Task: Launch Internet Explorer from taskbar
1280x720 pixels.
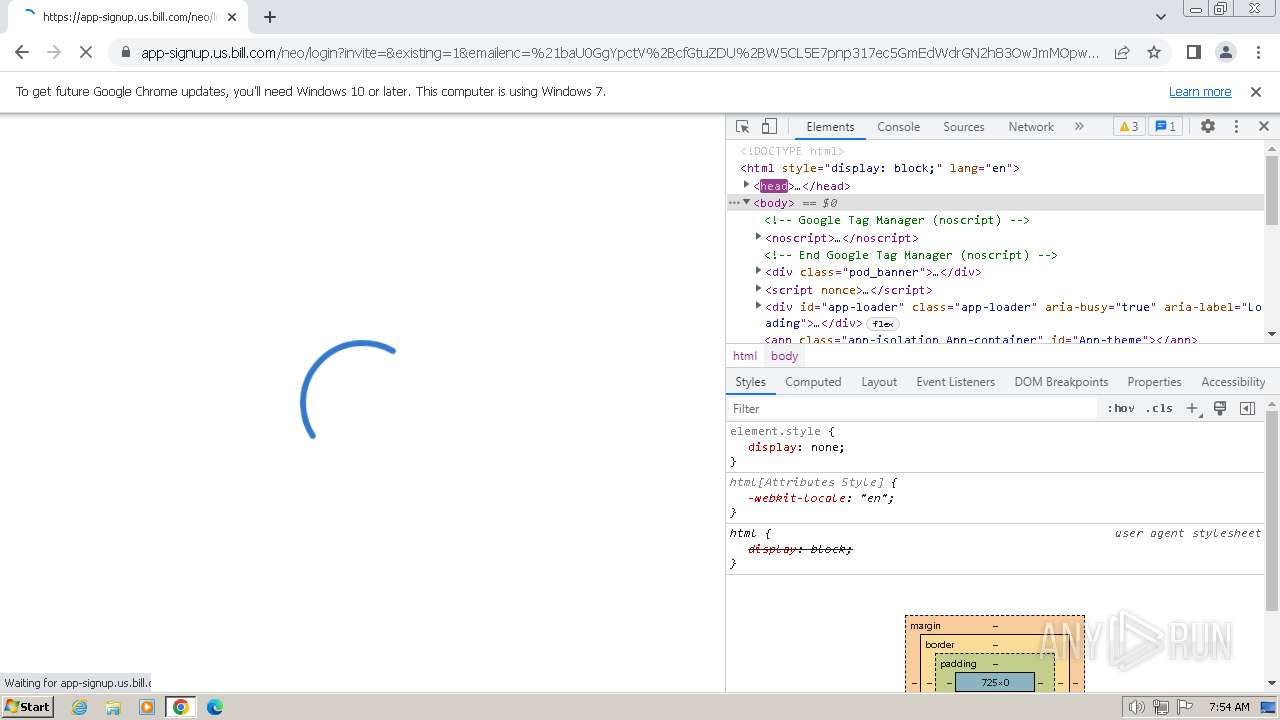Action: (80, 707)
